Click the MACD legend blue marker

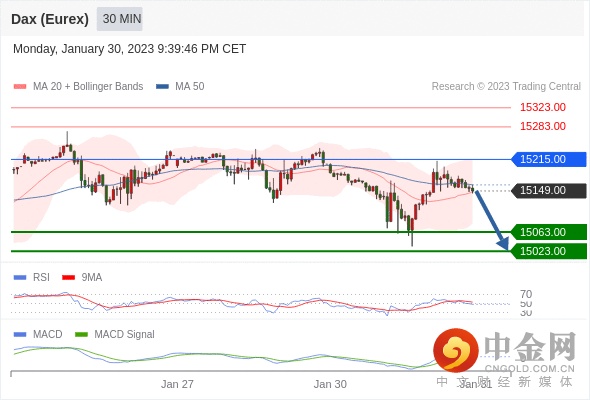(20, 334)
